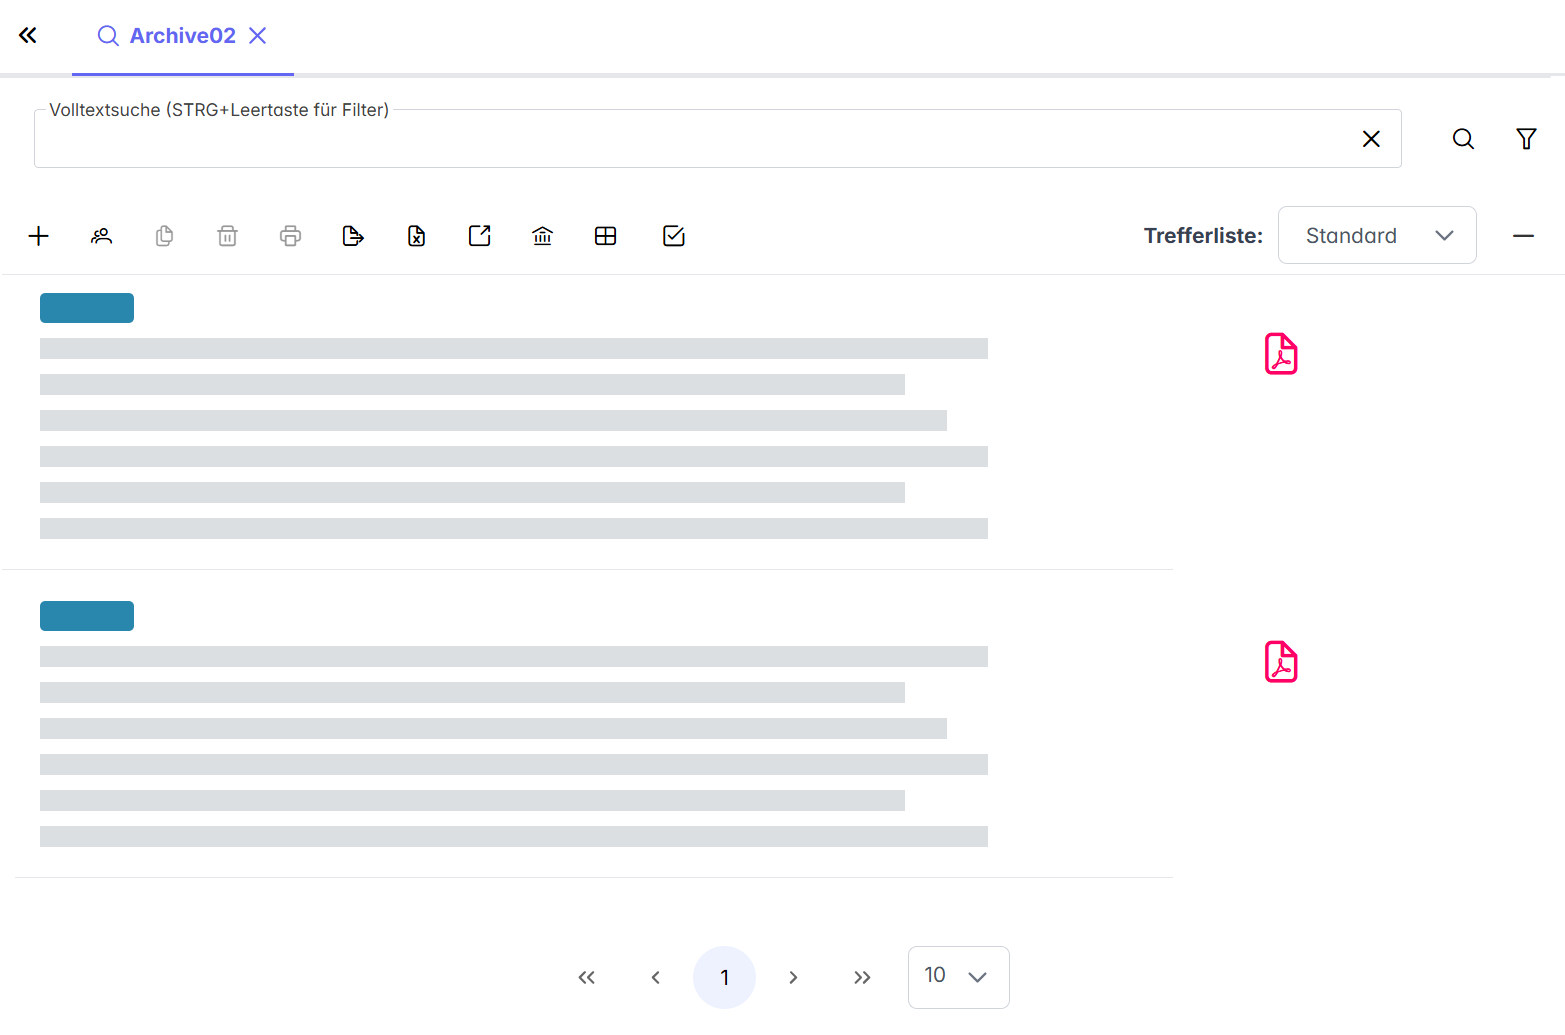Start search with the magnifier icon
This screenshot has height=1035, width=1565.
[x=1463, y=139]
